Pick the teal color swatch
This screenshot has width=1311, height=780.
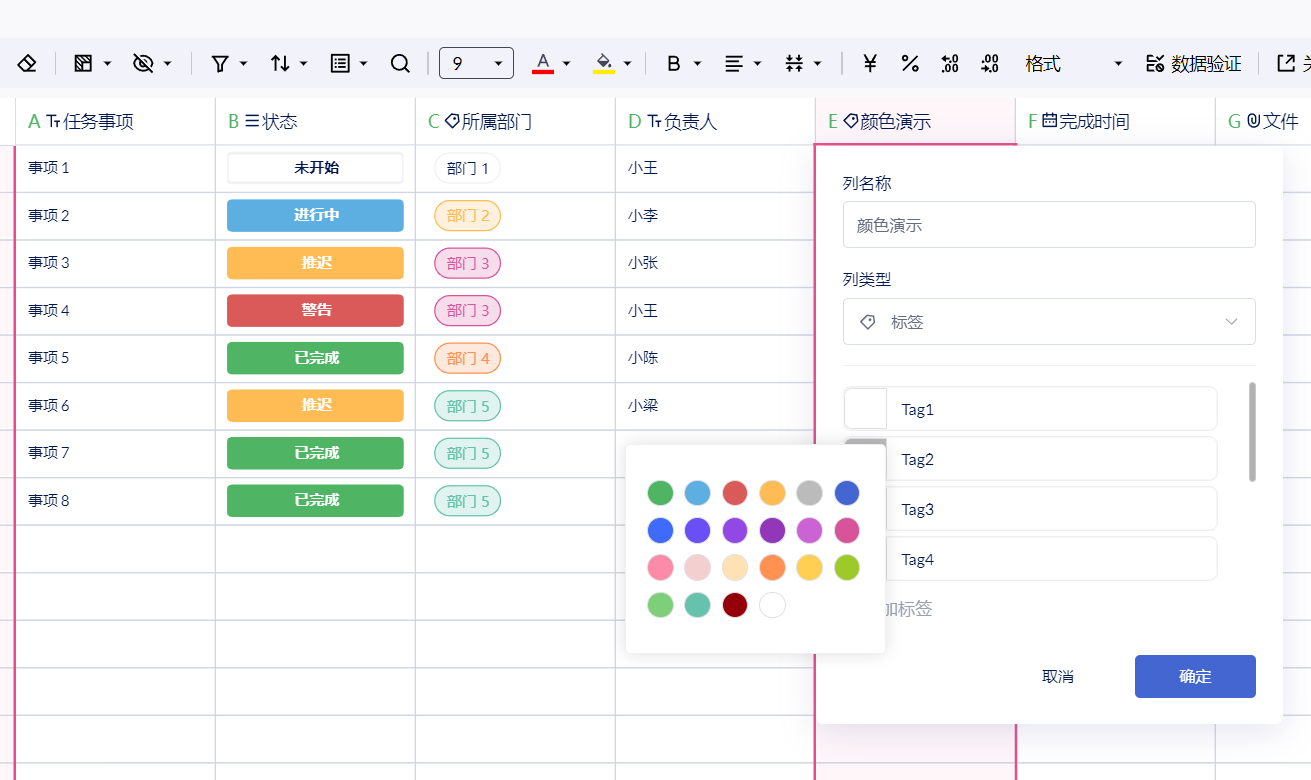(x=697, y=605)
